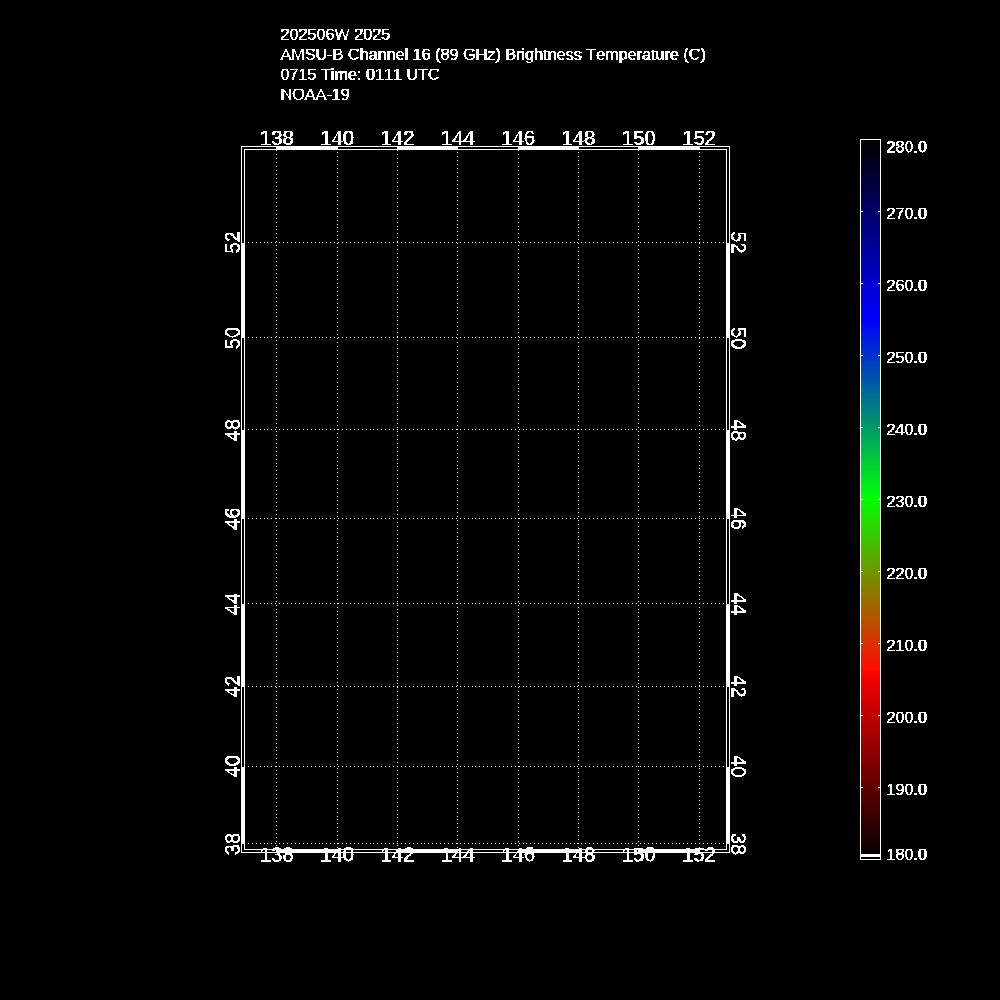Click grid intersection of 140 and 50
Viewport: 1000px width, 1000px height.
[337, 338]
